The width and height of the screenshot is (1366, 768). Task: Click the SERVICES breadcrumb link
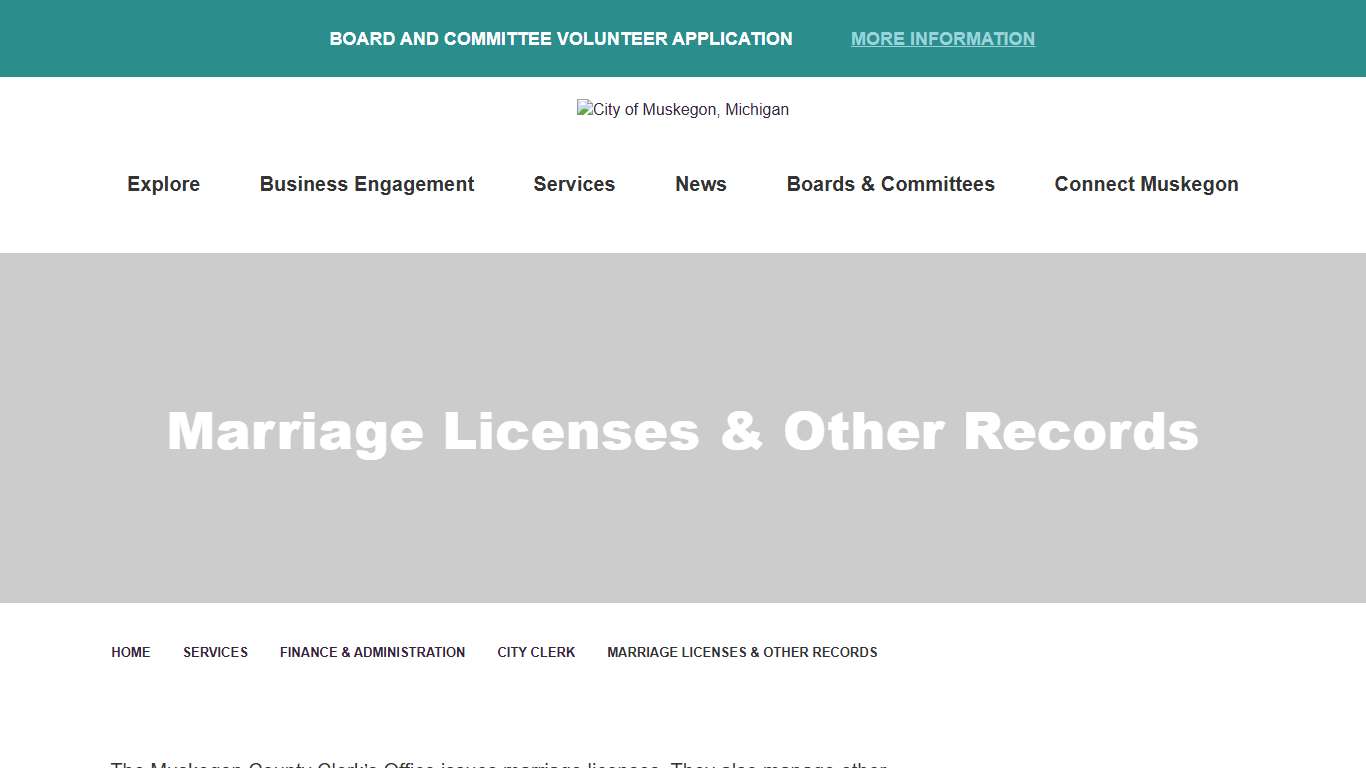click(215, 652)
